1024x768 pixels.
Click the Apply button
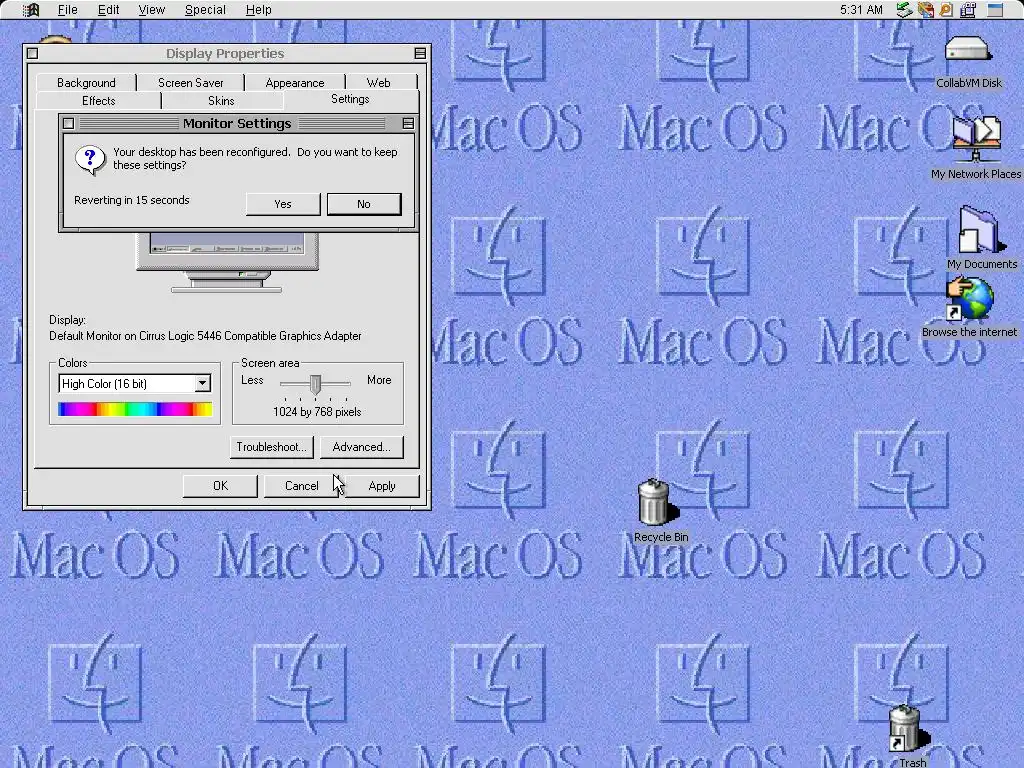[x=382, y=486]
